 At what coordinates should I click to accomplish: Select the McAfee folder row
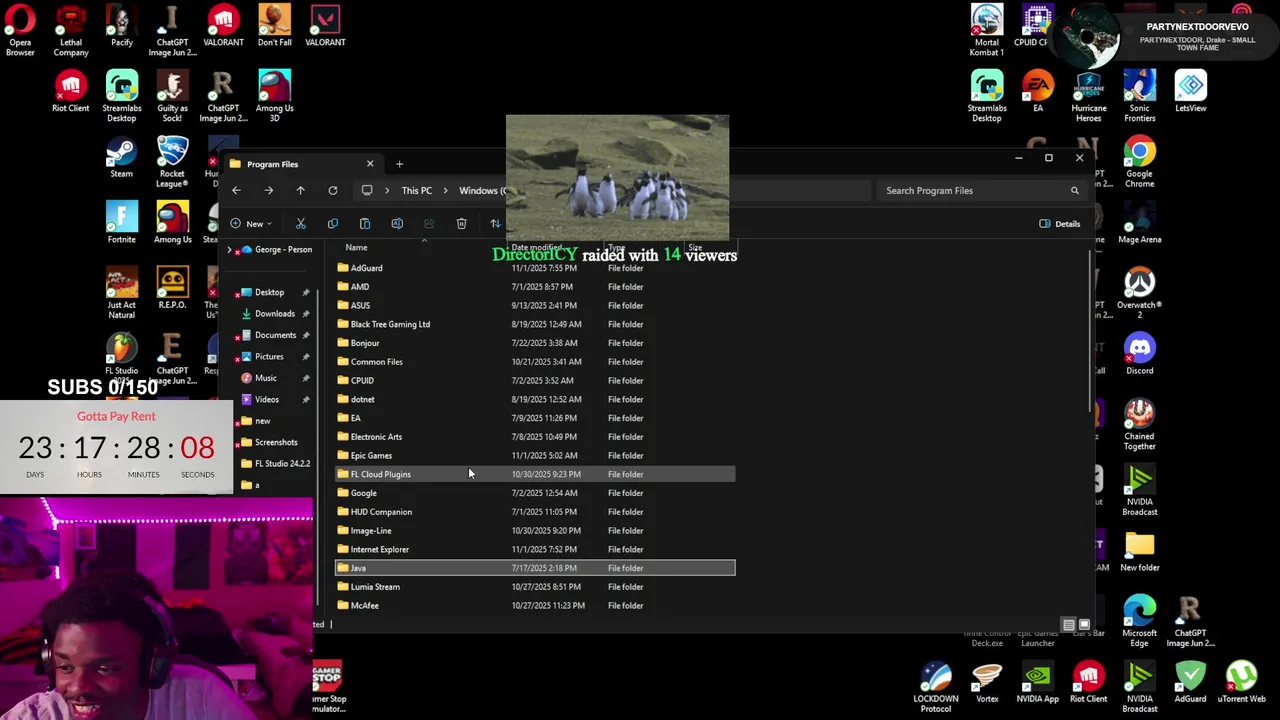click(535, 606)
